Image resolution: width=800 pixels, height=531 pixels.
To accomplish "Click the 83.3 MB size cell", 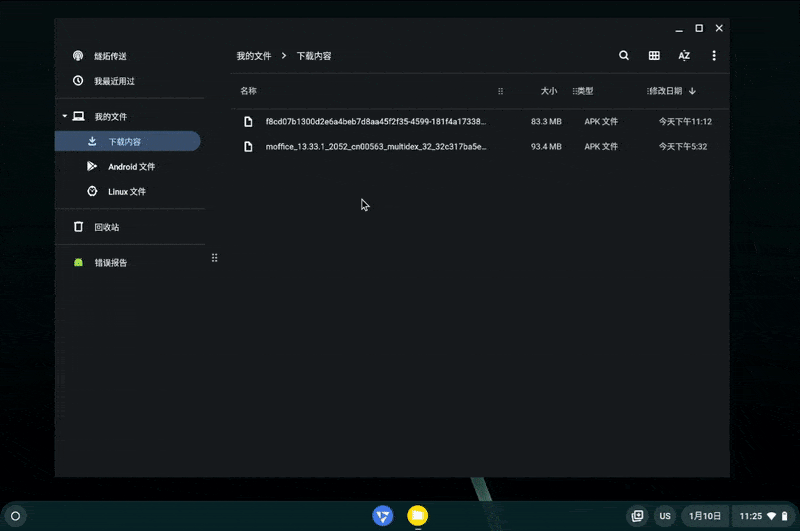I will pos(546,121).
